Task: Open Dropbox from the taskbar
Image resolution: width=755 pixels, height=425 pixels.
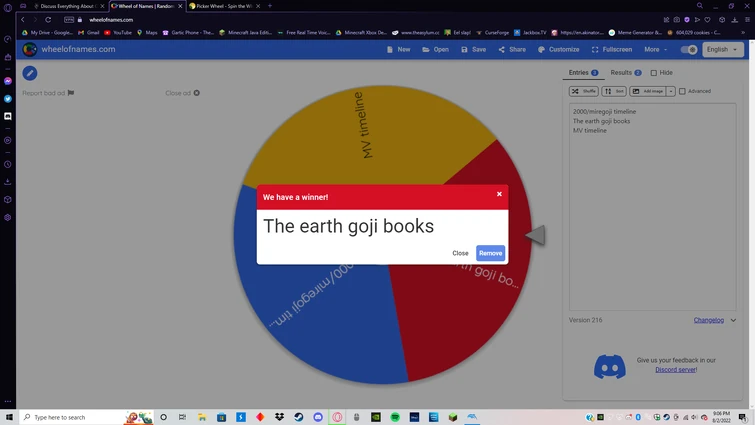Action: click(x=279, y=417)
